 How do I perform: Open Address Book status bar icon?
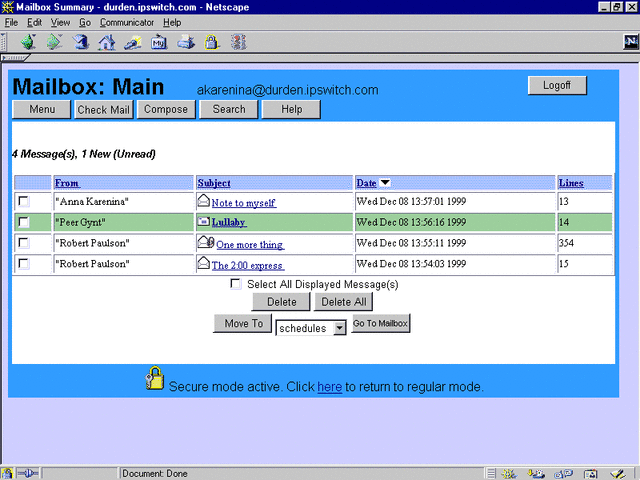coord(590,474)
